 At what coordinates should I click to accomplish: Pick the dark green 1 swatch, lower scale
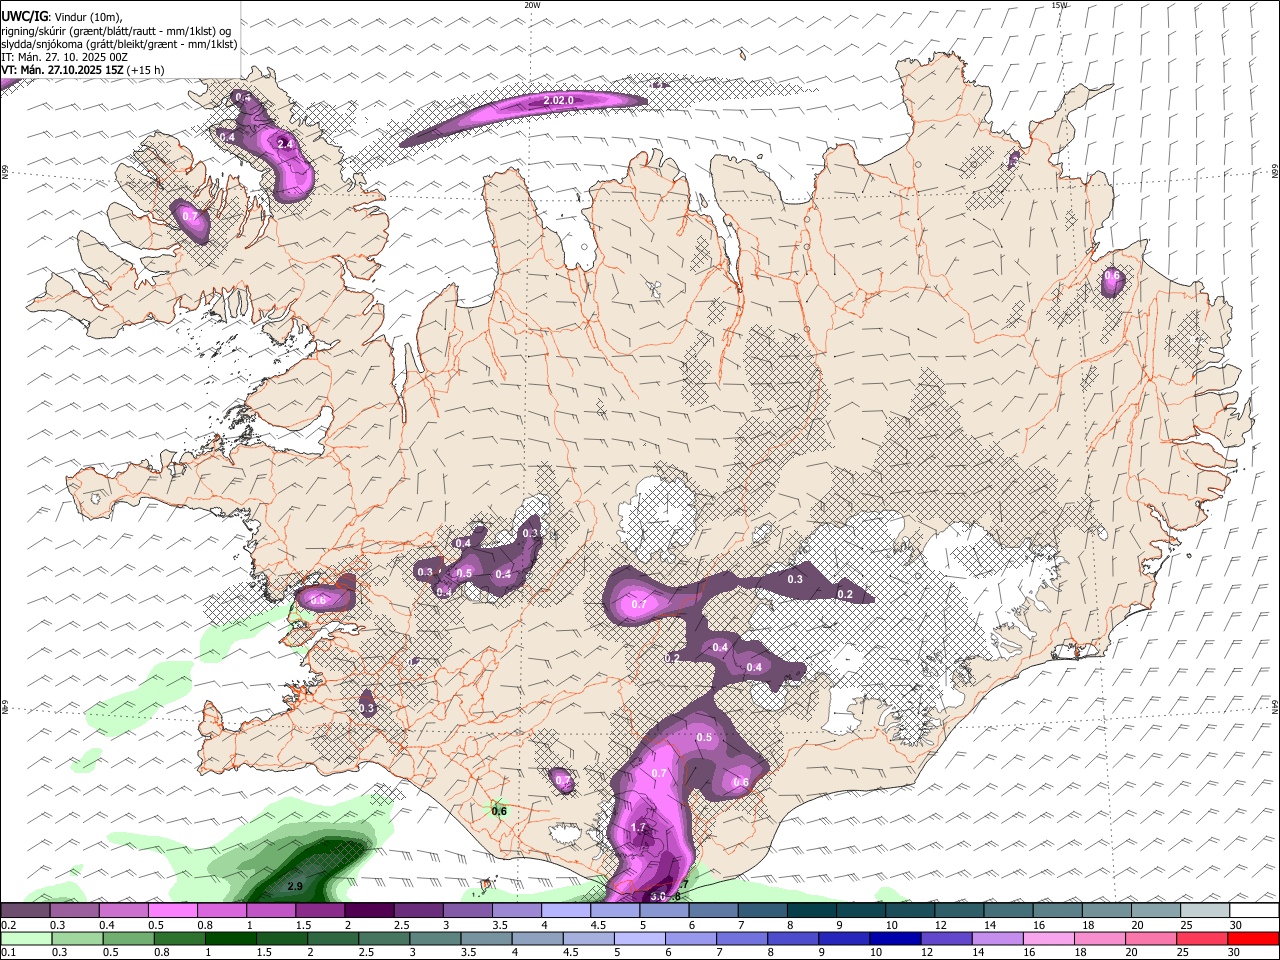[231, 938]
